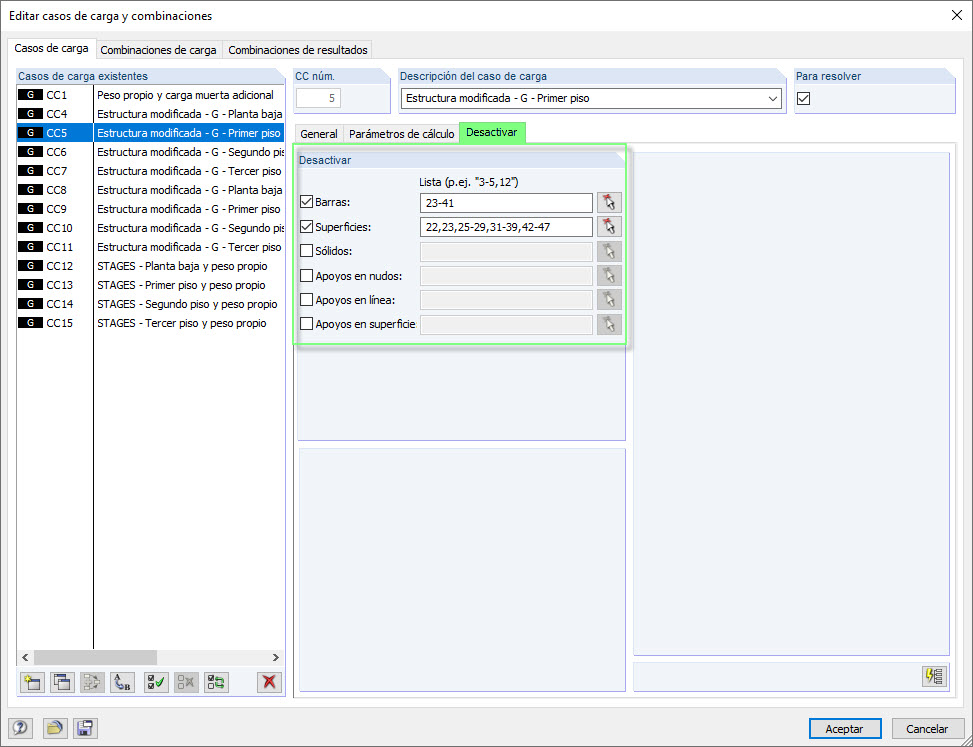Toggle the Para resolver checkbox
Image resolution: width=973 pixels, height=747 pixels.
click(804, 99)
